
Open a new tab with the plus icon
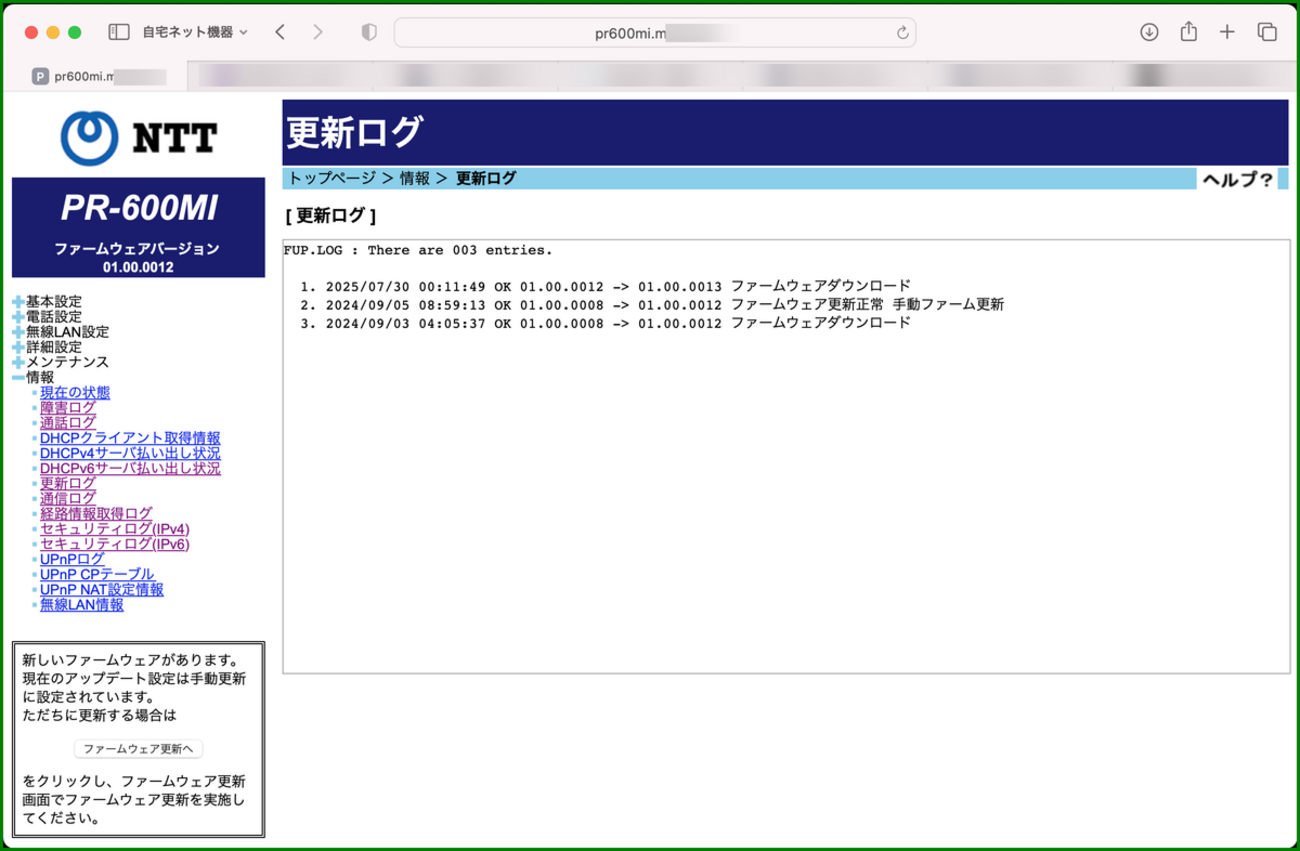[1227, 32]
